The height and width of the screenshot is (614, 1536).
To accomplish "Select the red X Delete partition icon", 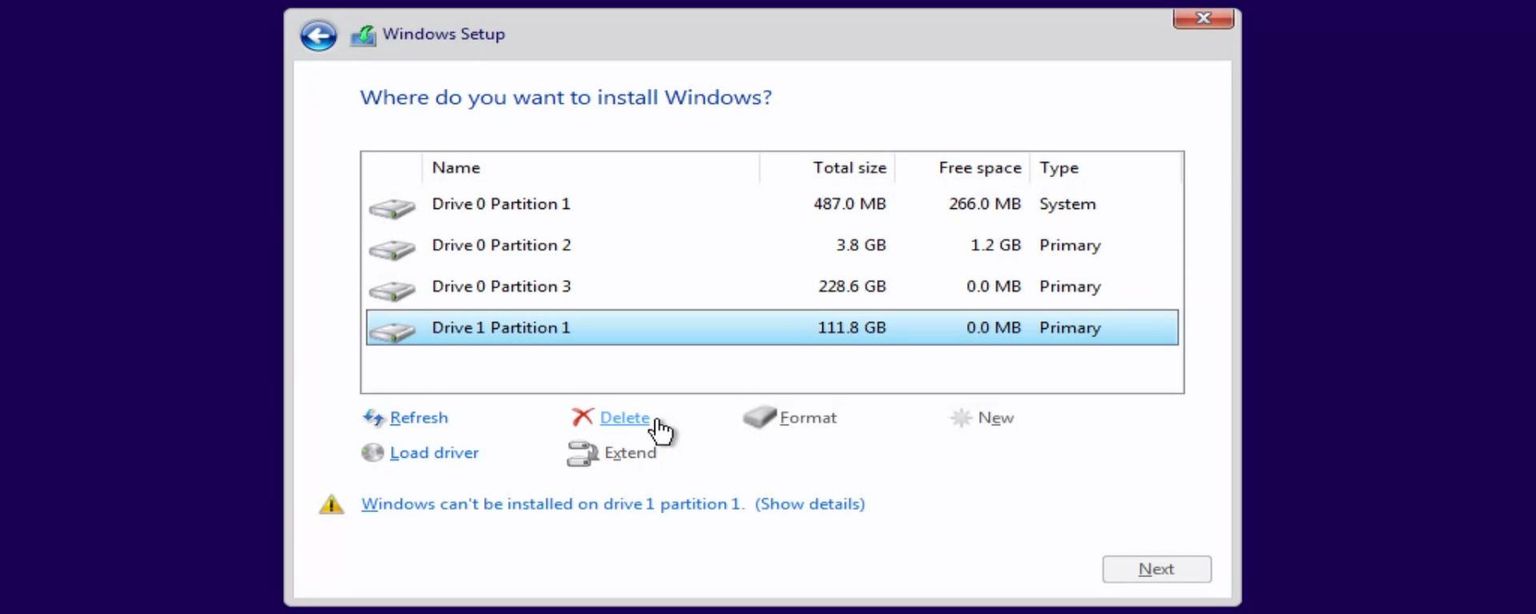I will pyautogui.click(x=582, y=417).
